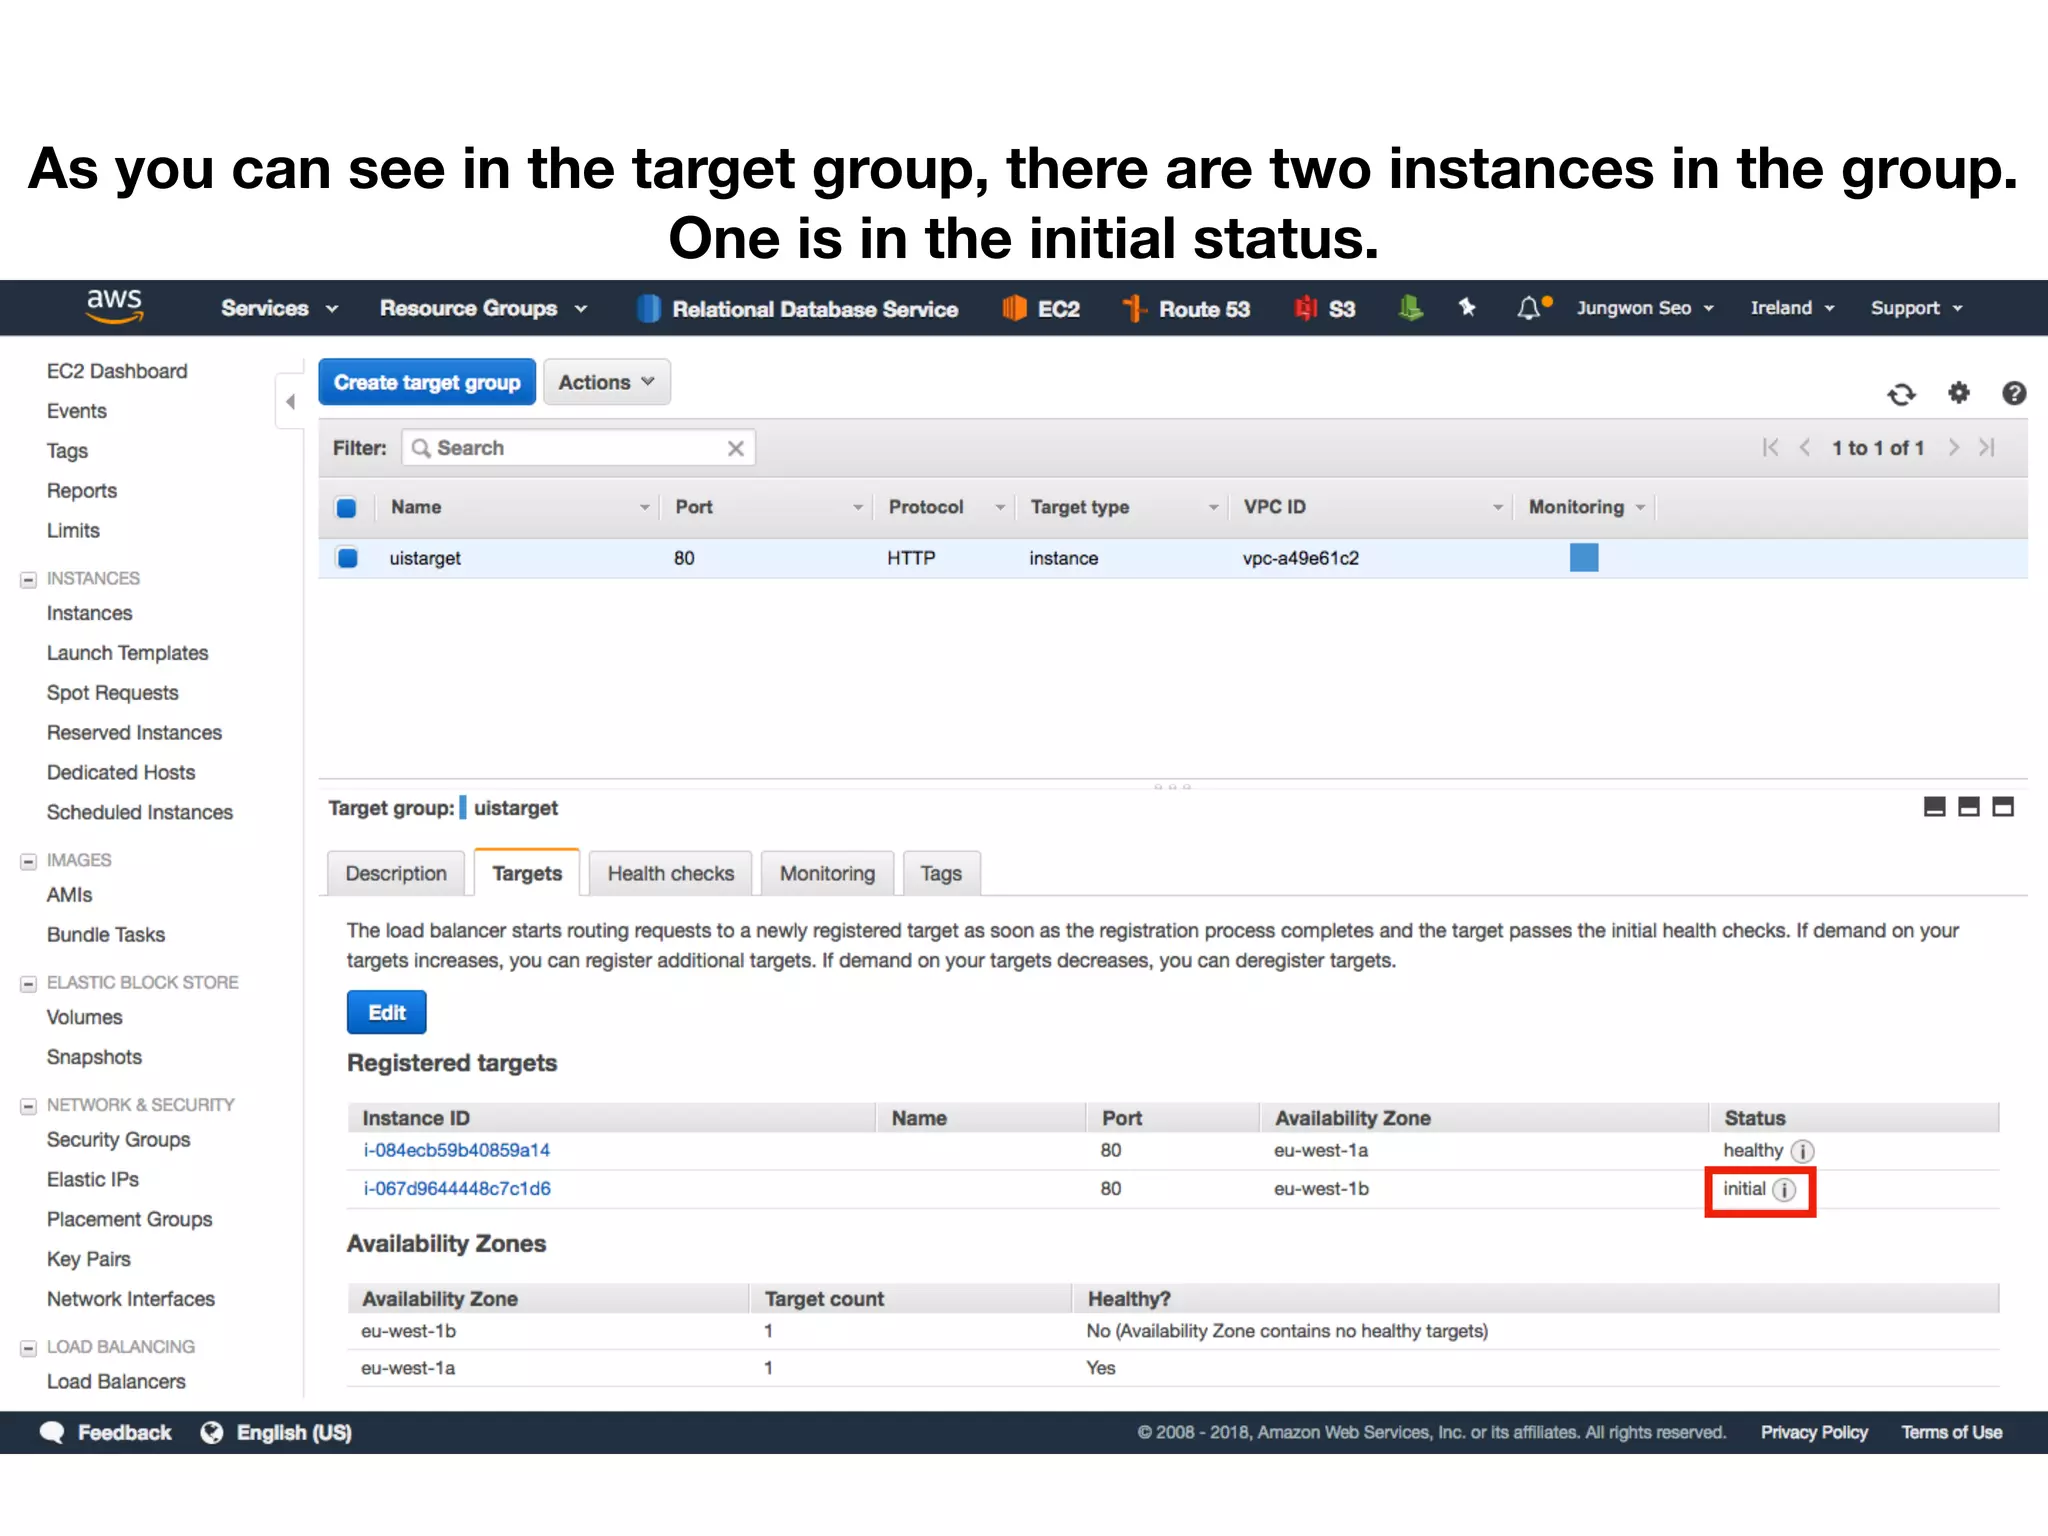This screenshot has width=2048, height=1536.
Task: Go to first page of results
Action: pos(1770,447)
